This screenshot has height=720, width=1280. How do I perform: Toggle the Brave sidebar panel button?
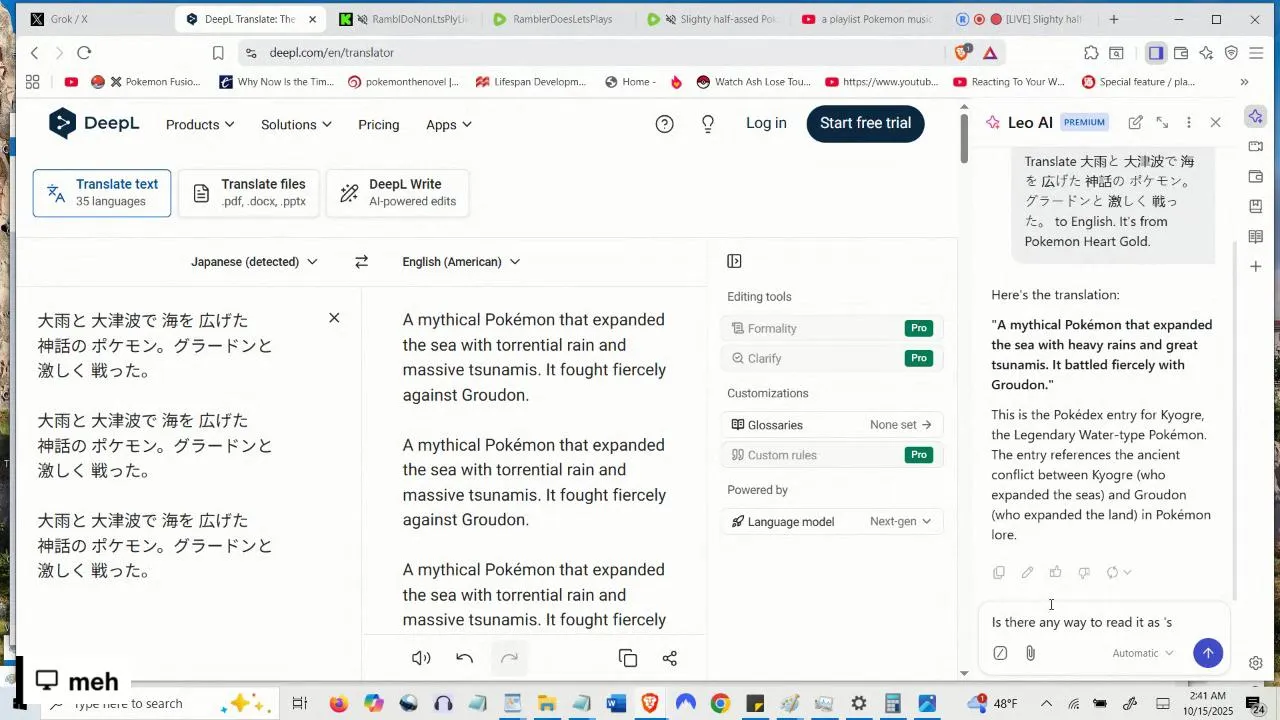(1156, 53)
